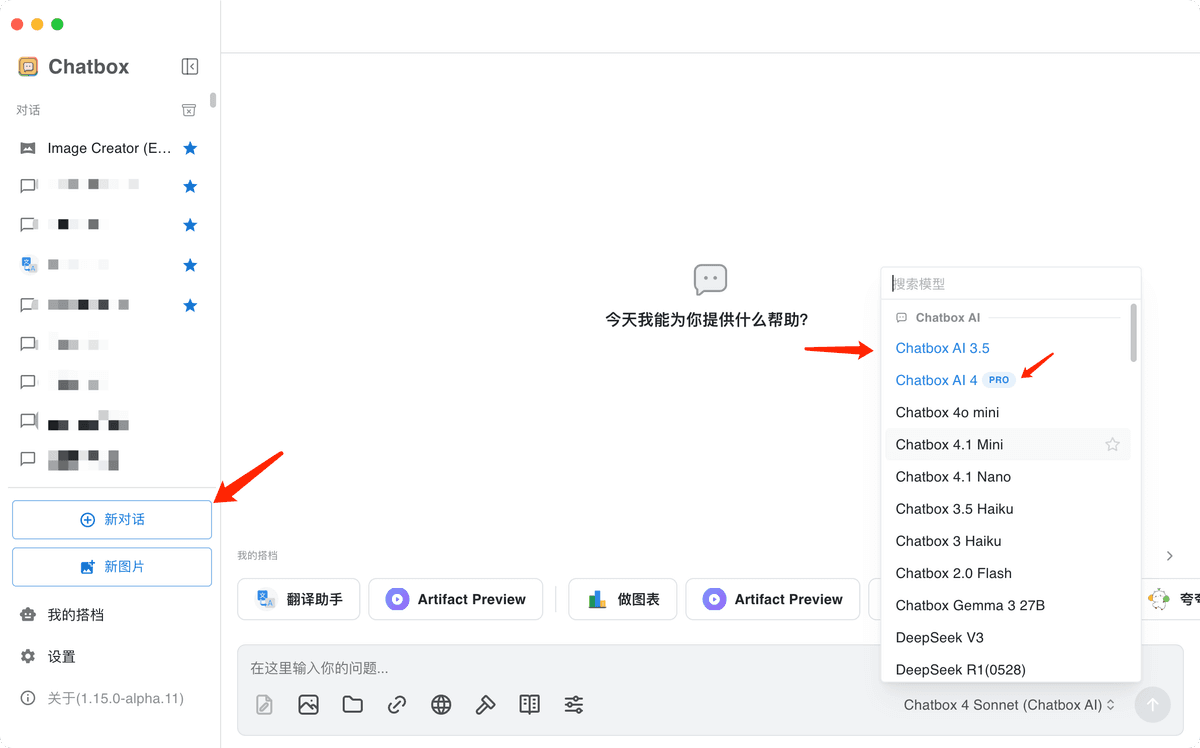Click the clear conversations trash icon beside 对话

[x=188, y=110]
